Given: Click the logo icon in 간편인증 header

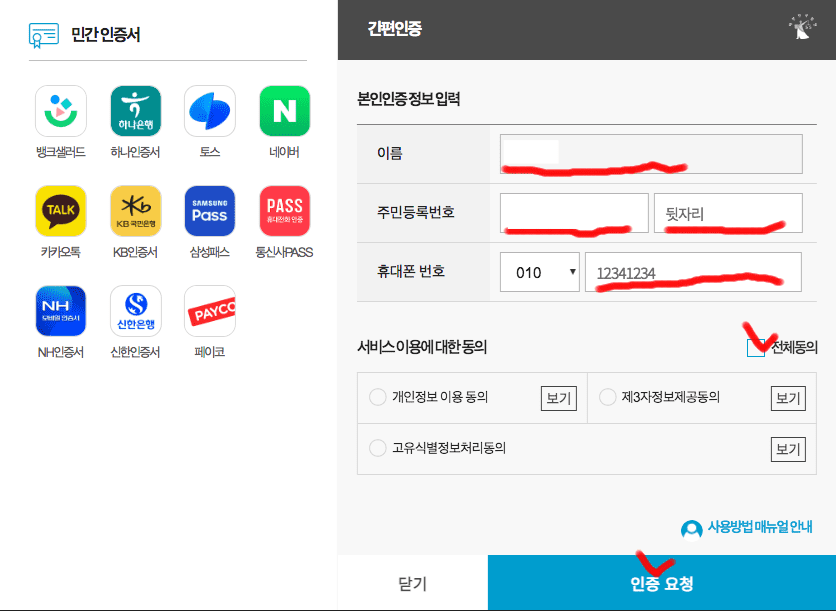Looking at the screenshot, I should click(x=802, y=27).
